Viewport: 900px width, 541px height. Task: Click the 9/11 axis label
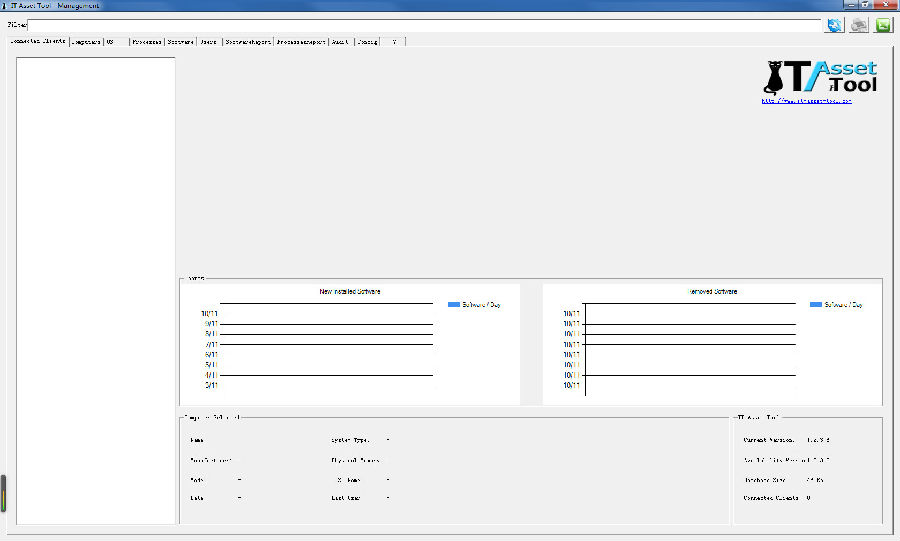[x=211, y=324]
